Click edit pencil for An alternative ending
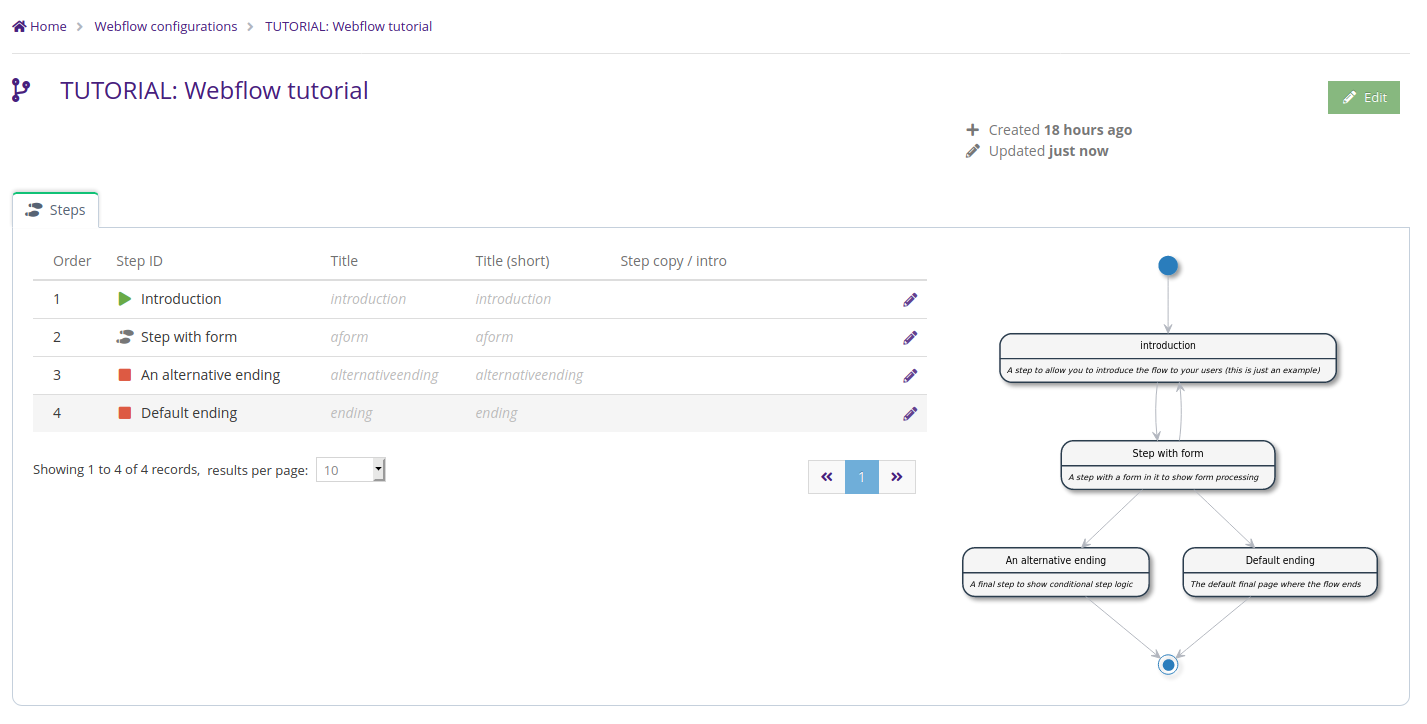 tap(910, 376)
